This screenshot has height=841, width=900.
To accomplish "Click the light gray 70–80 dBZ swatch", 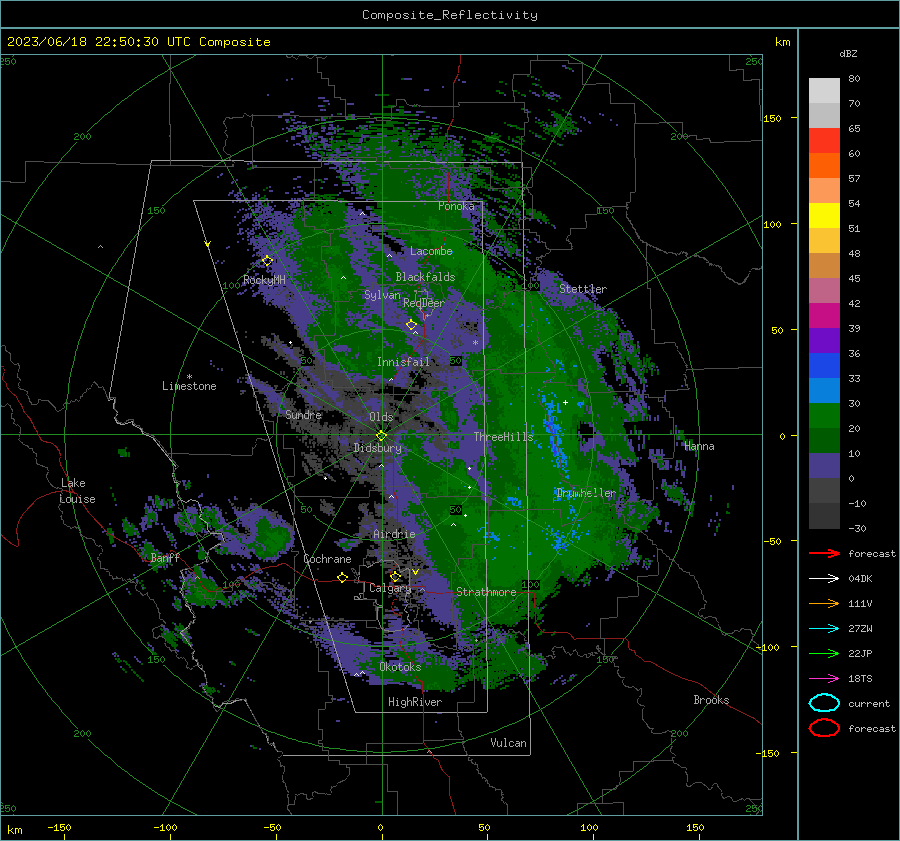I will (x=824, y=91).
